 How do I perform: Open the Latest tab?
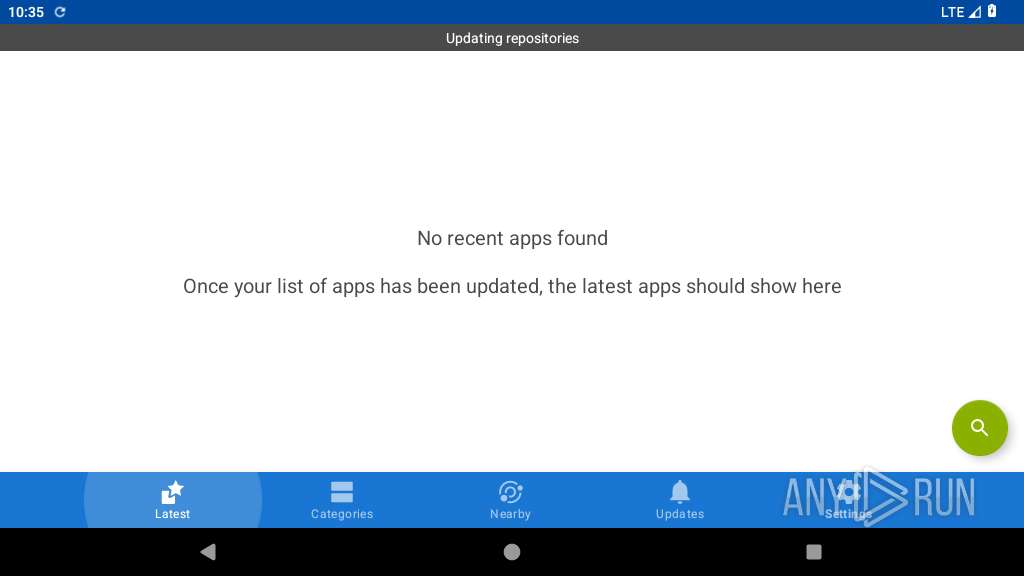pyautogui.click(x=172, y=500)
